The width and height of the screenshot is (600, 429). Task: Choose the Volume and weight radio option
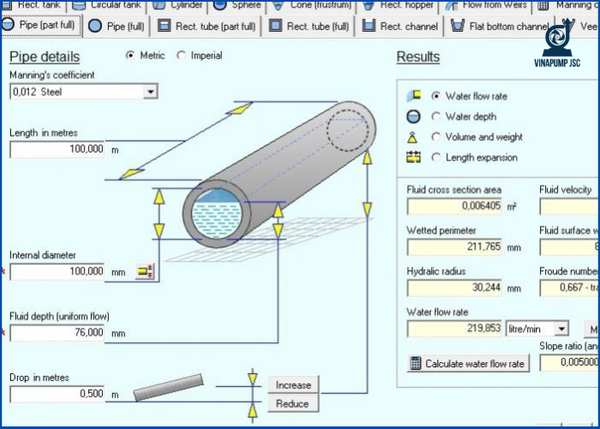(436, 137)
